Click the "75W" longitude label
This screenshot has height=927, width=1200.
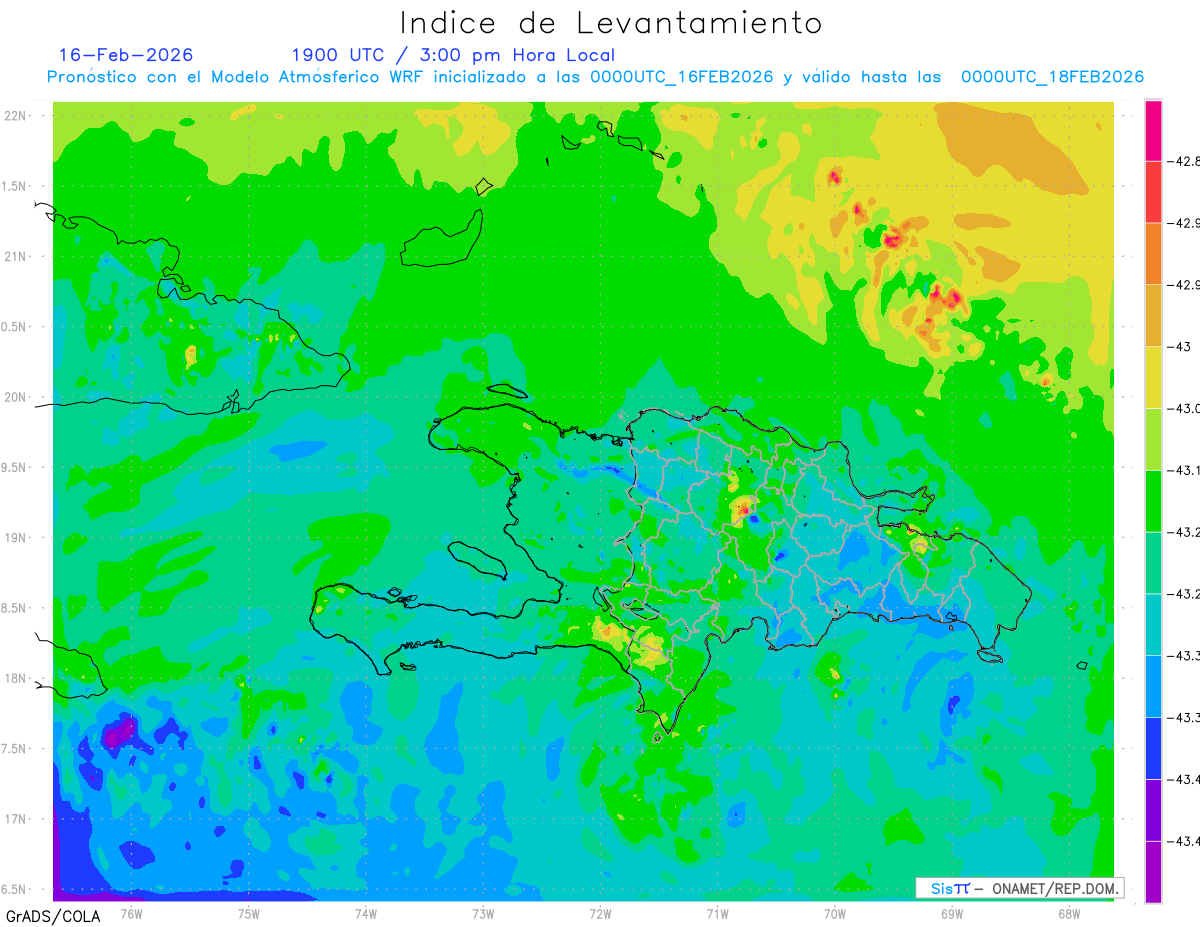click(248, 912)
